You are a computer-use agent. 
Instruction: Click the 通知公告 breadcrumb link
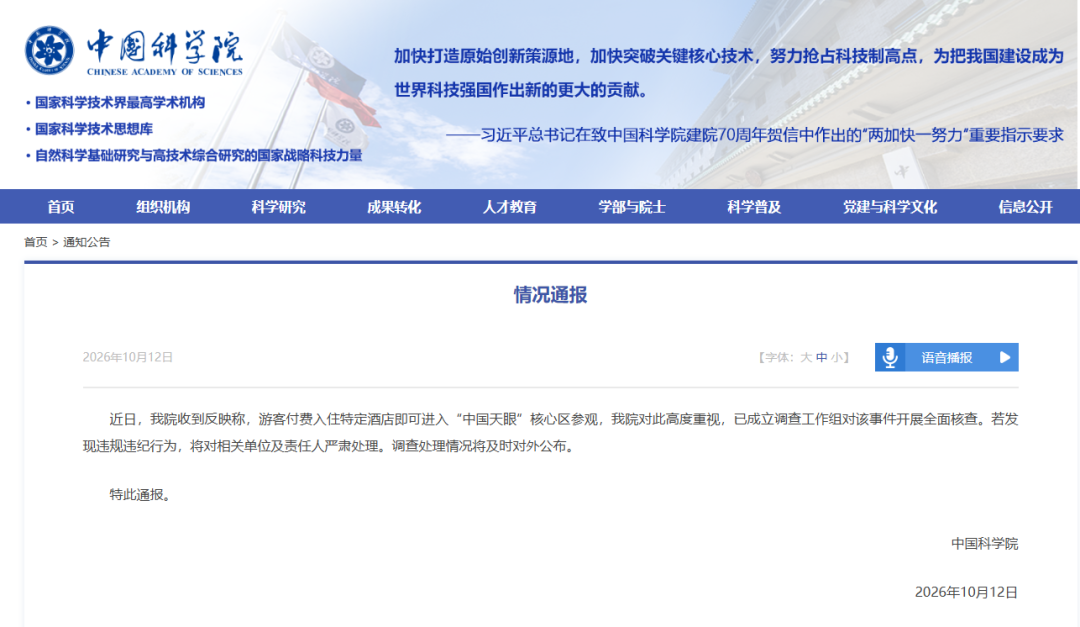87,242
